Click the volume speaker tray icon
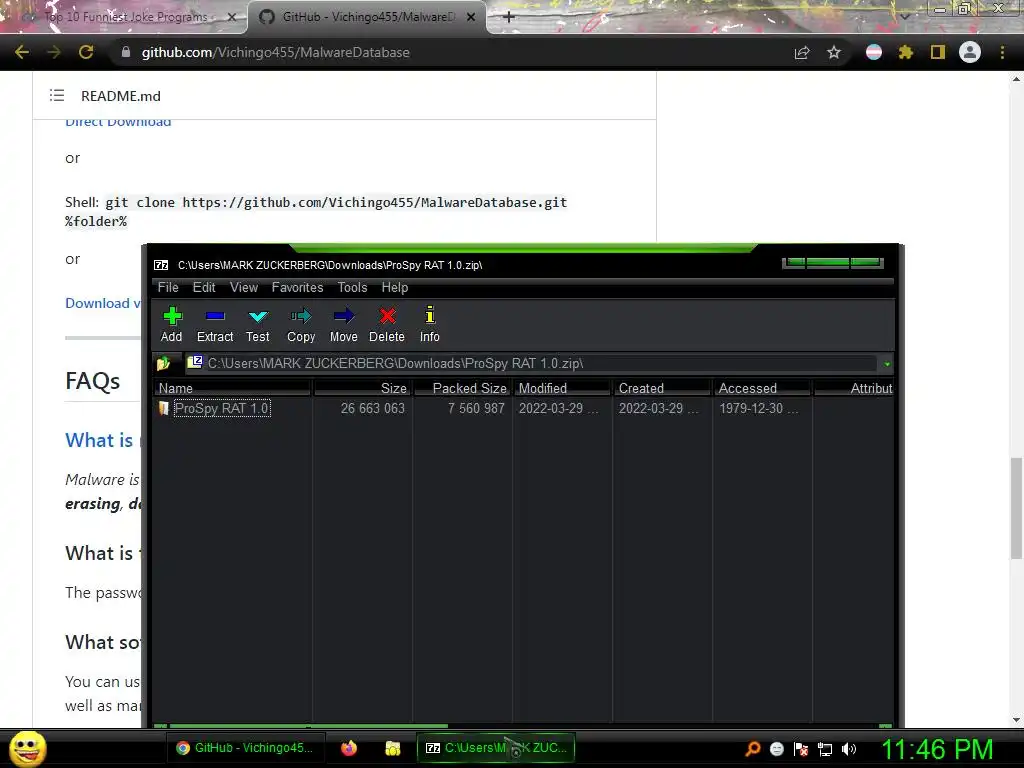 click(849, 749)
